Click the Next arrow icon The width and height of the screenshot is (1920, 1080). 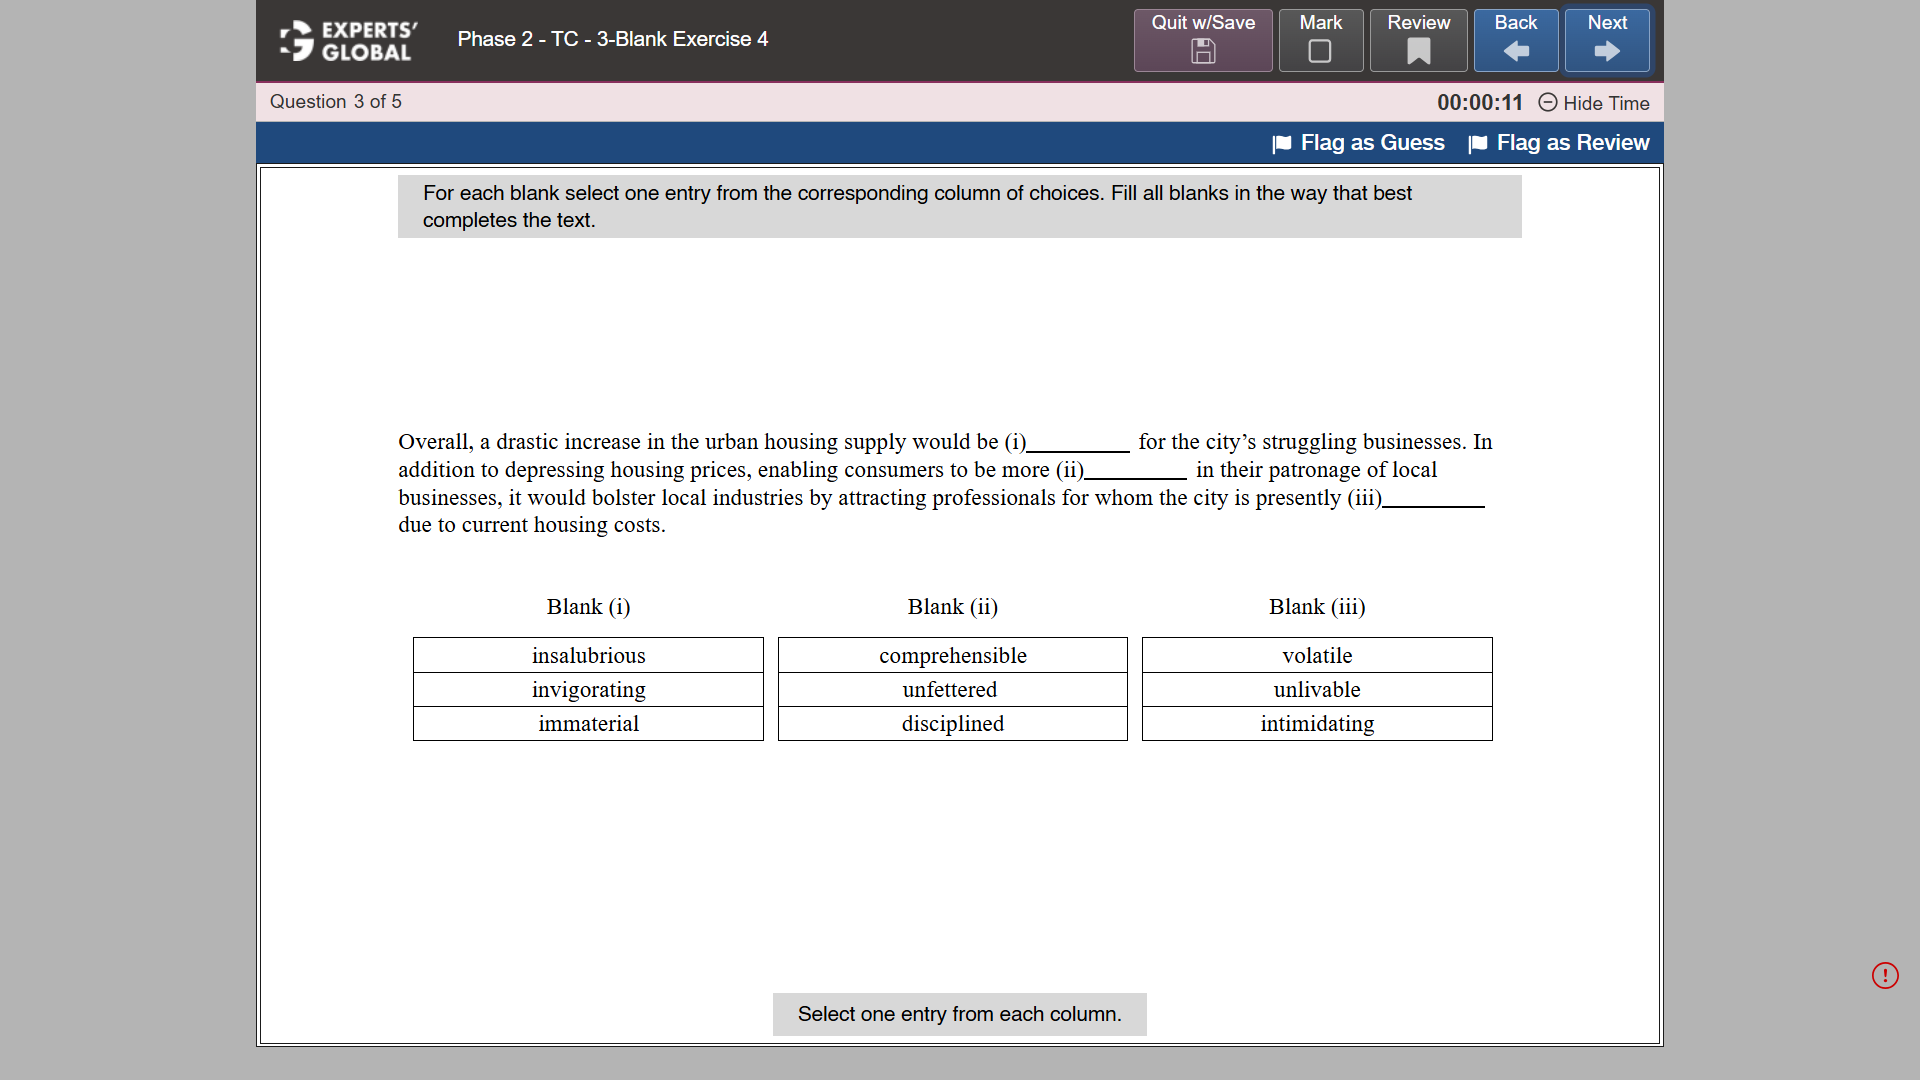[x=1606, y=52]
